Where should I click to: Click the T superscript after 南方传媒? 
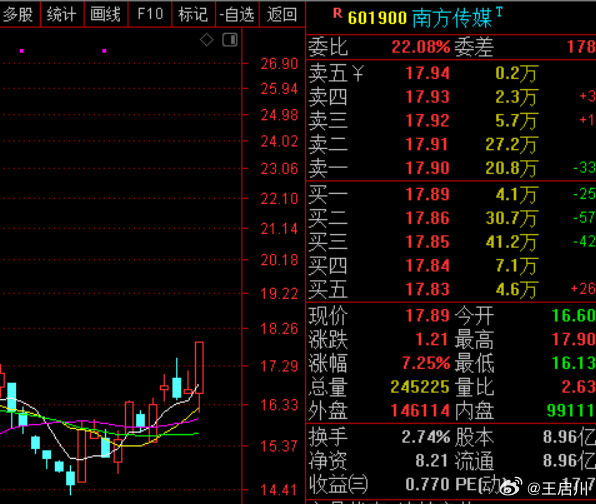(499, 12)
